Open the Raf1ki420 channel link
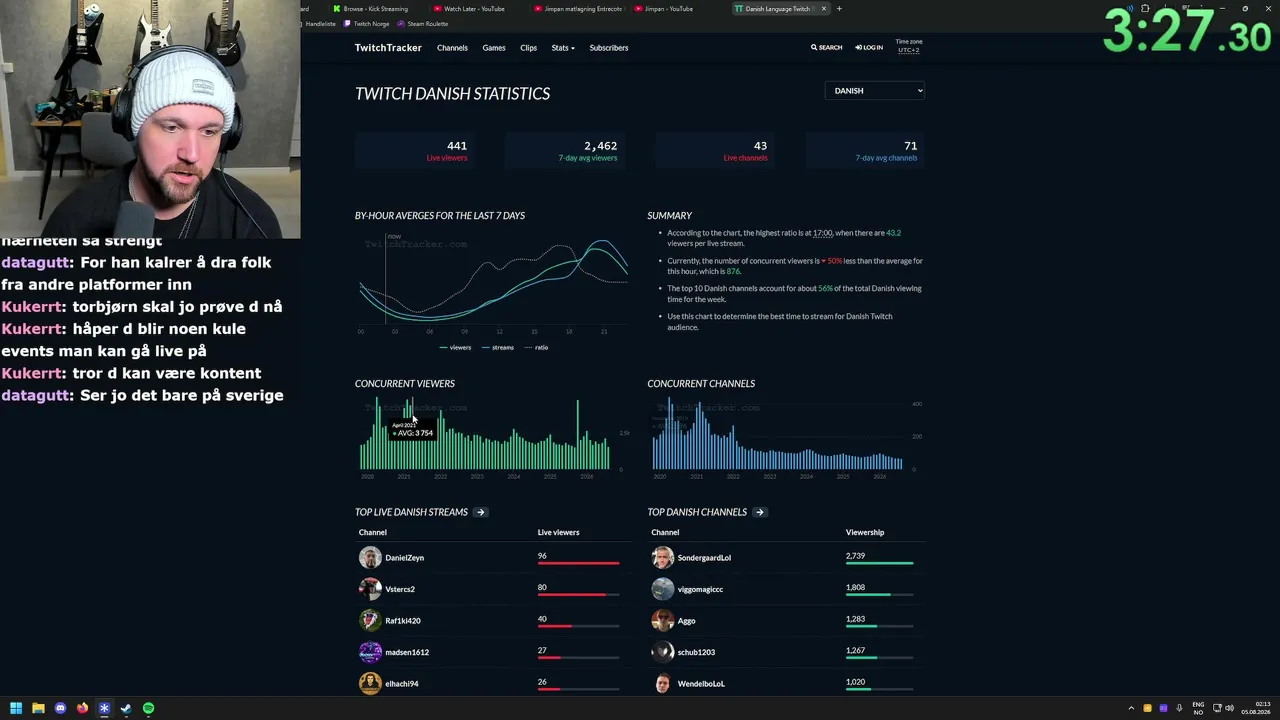This screenshot has height=720, width=1280. (x=403, y=621)
